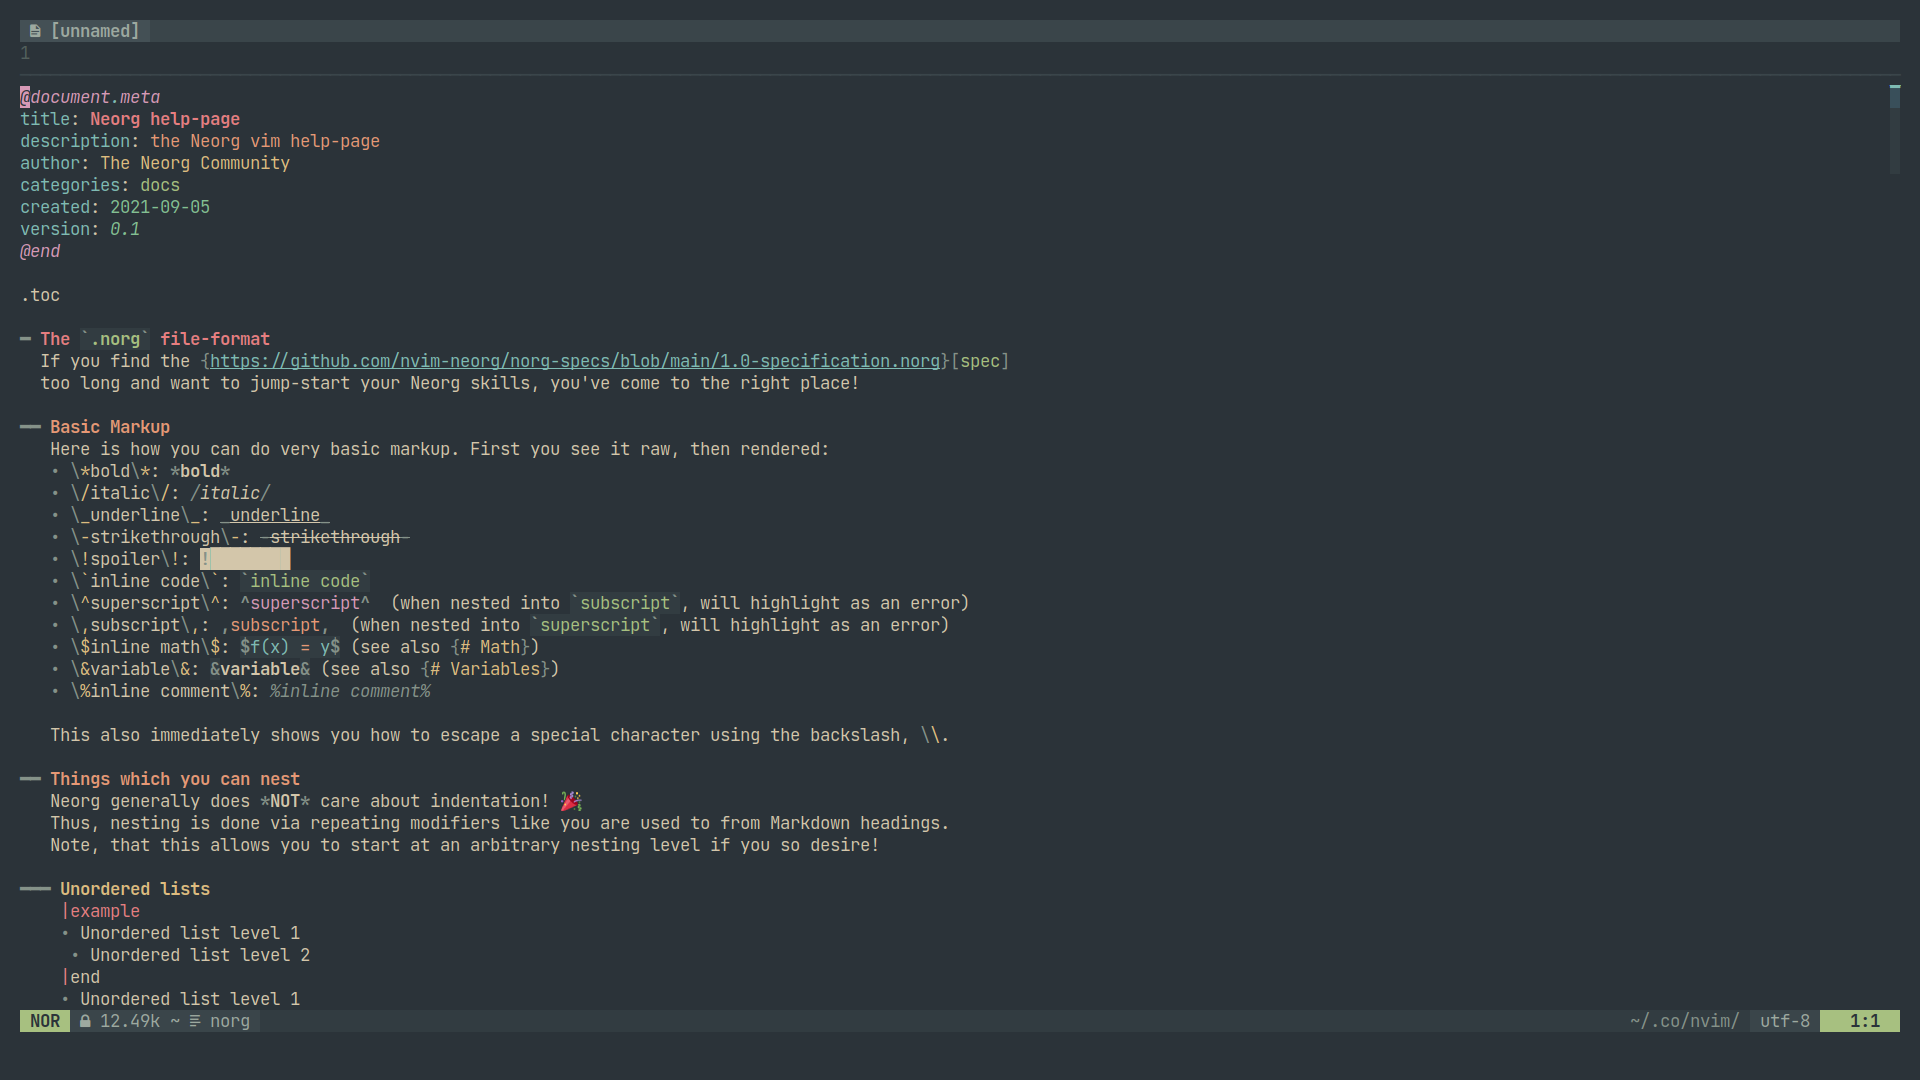Click the file icon in the [unnamed] tab
1920x1080 pixels.
[35, 31]
